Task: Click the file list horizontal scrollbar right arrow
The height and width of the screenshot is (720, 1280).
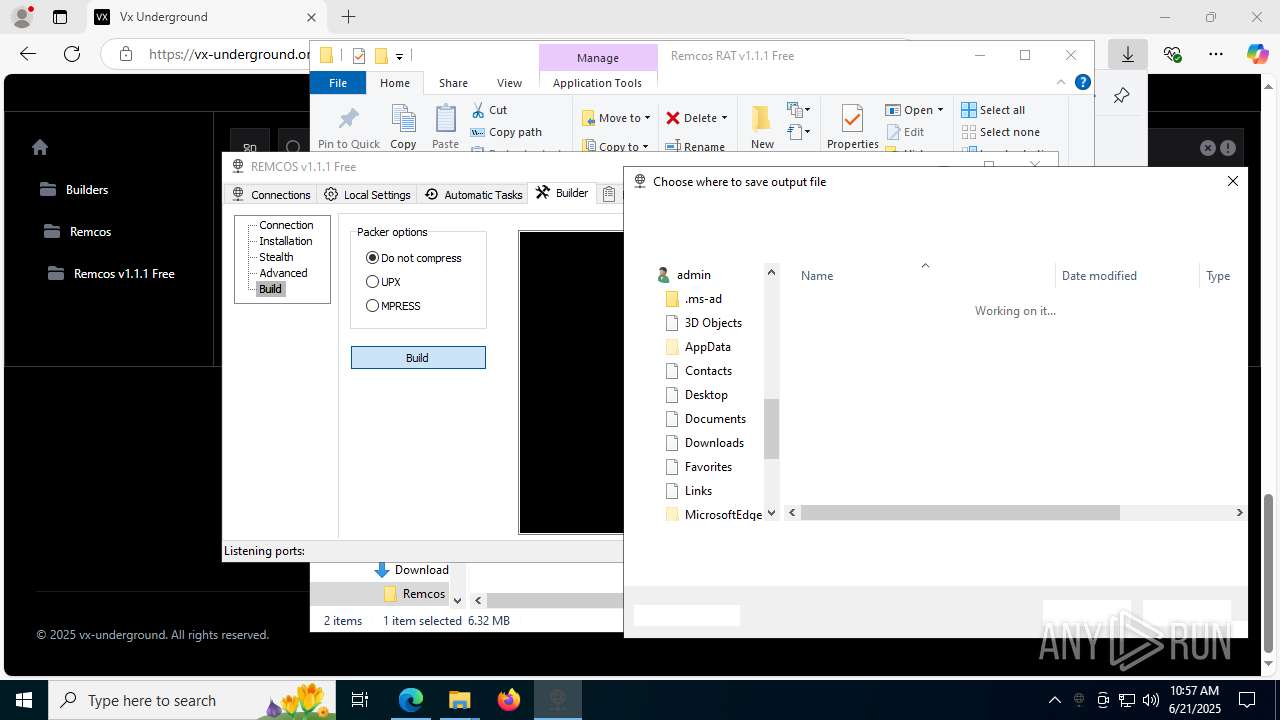Action: click(x=1239, y=512)
